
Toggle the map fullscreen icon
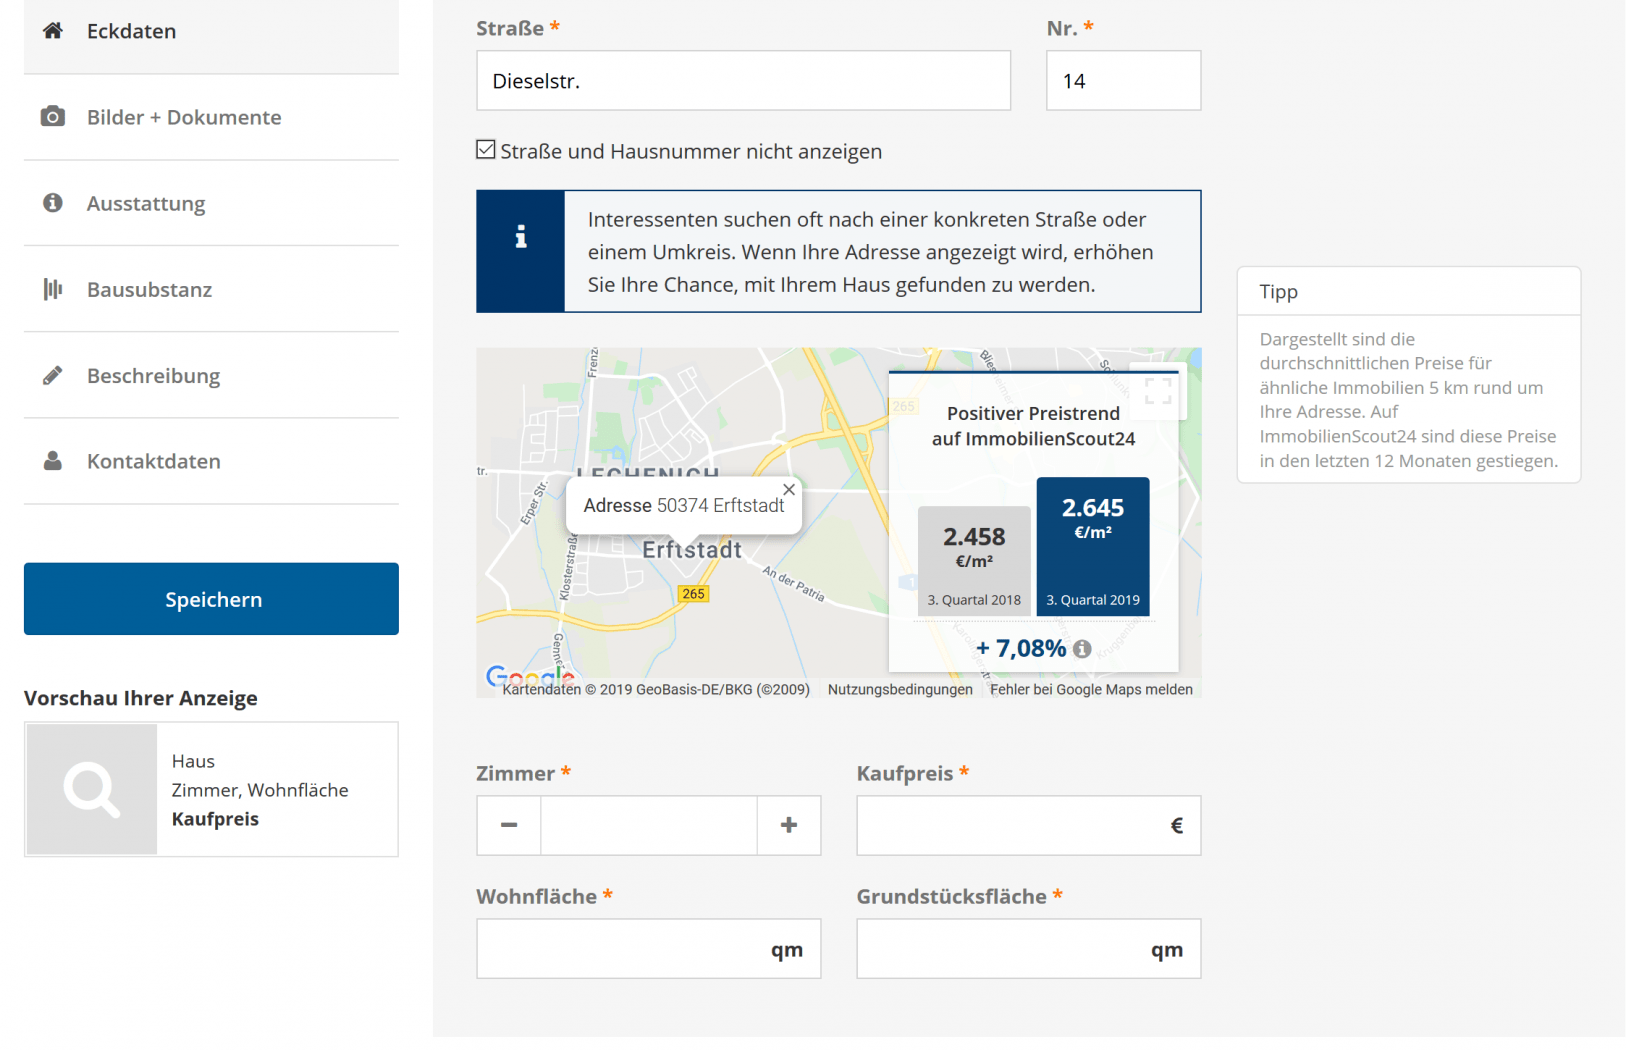coord(1158,391)
